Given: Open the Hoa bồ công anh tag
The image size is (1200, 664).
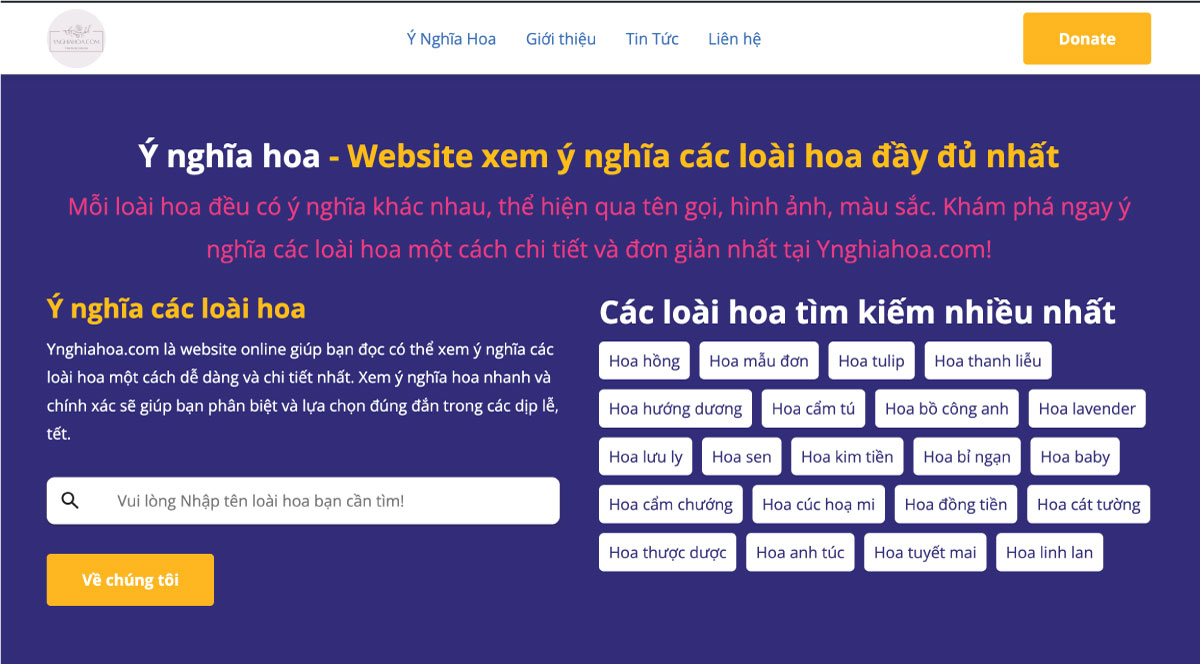Looking at the screenshot, I should pos(946,409).
